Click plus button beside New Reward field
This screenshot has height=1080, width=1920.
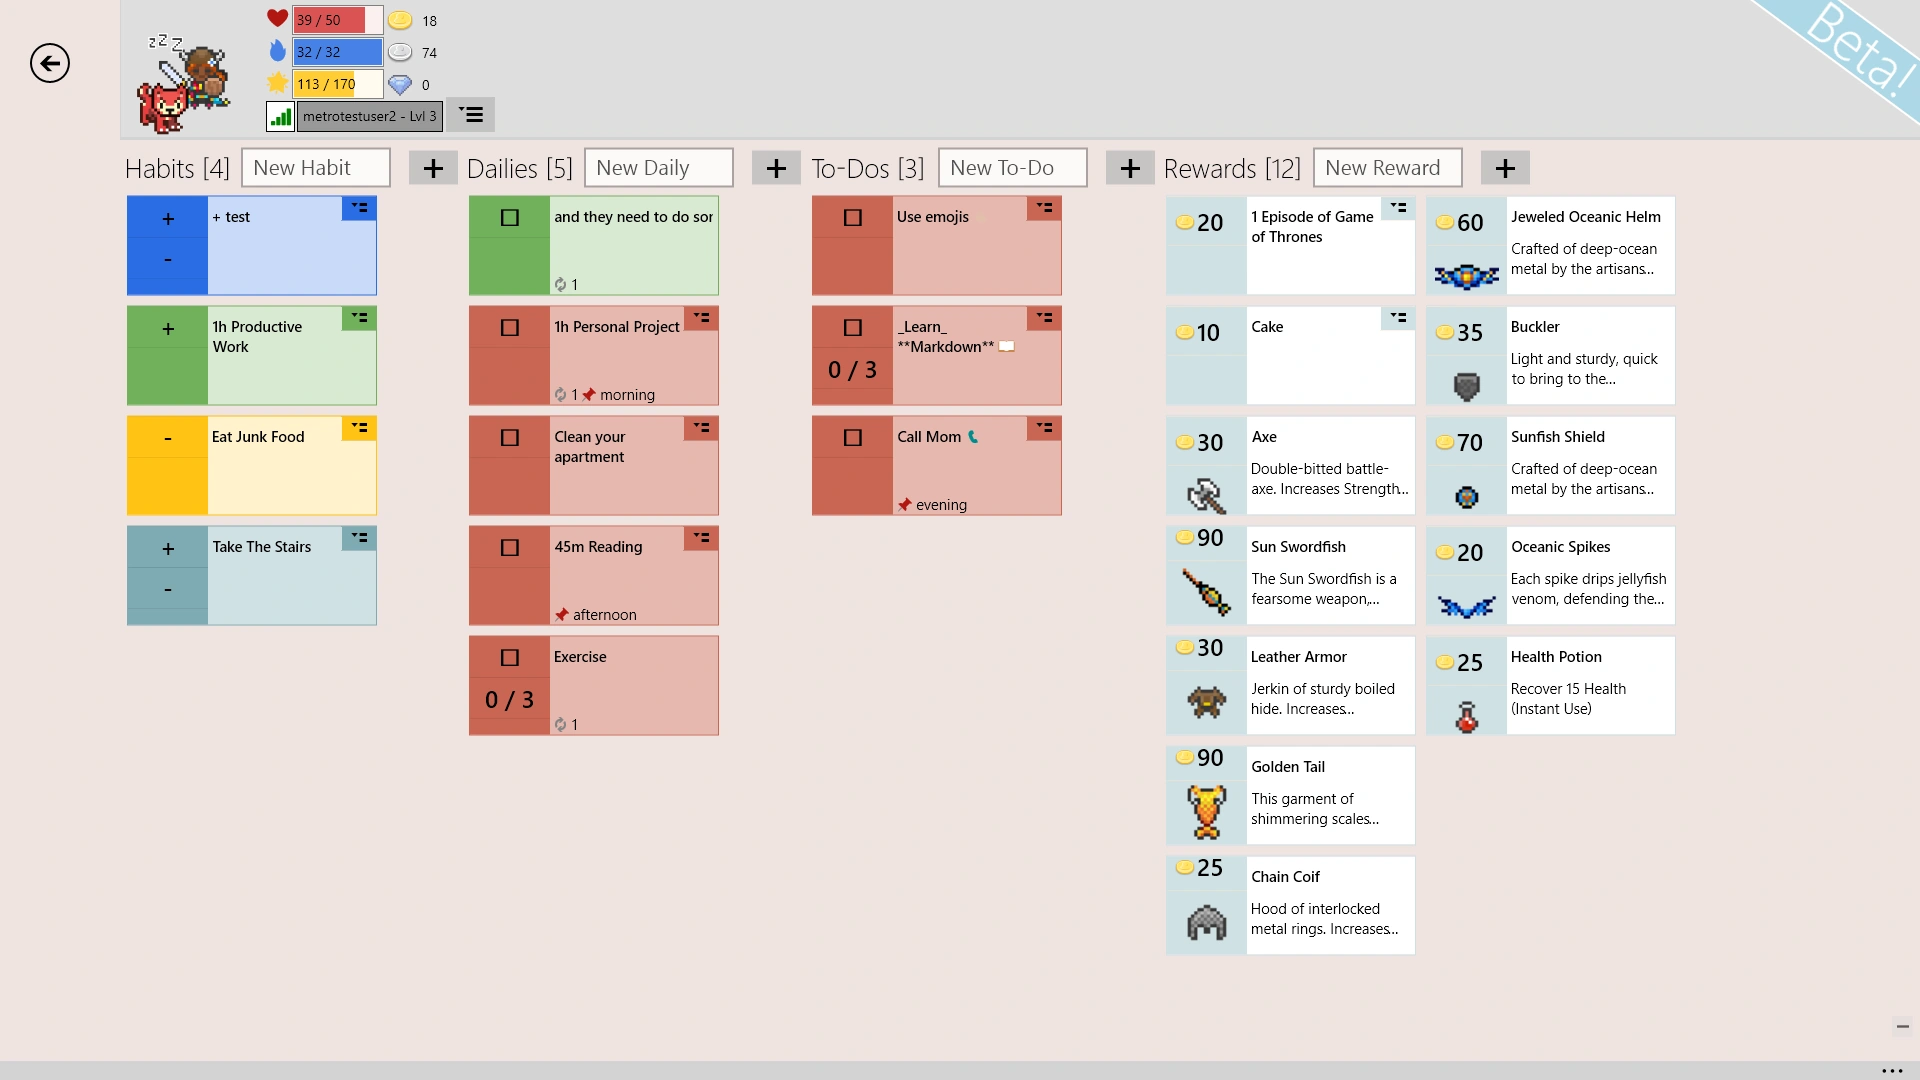pos(1505,168)
